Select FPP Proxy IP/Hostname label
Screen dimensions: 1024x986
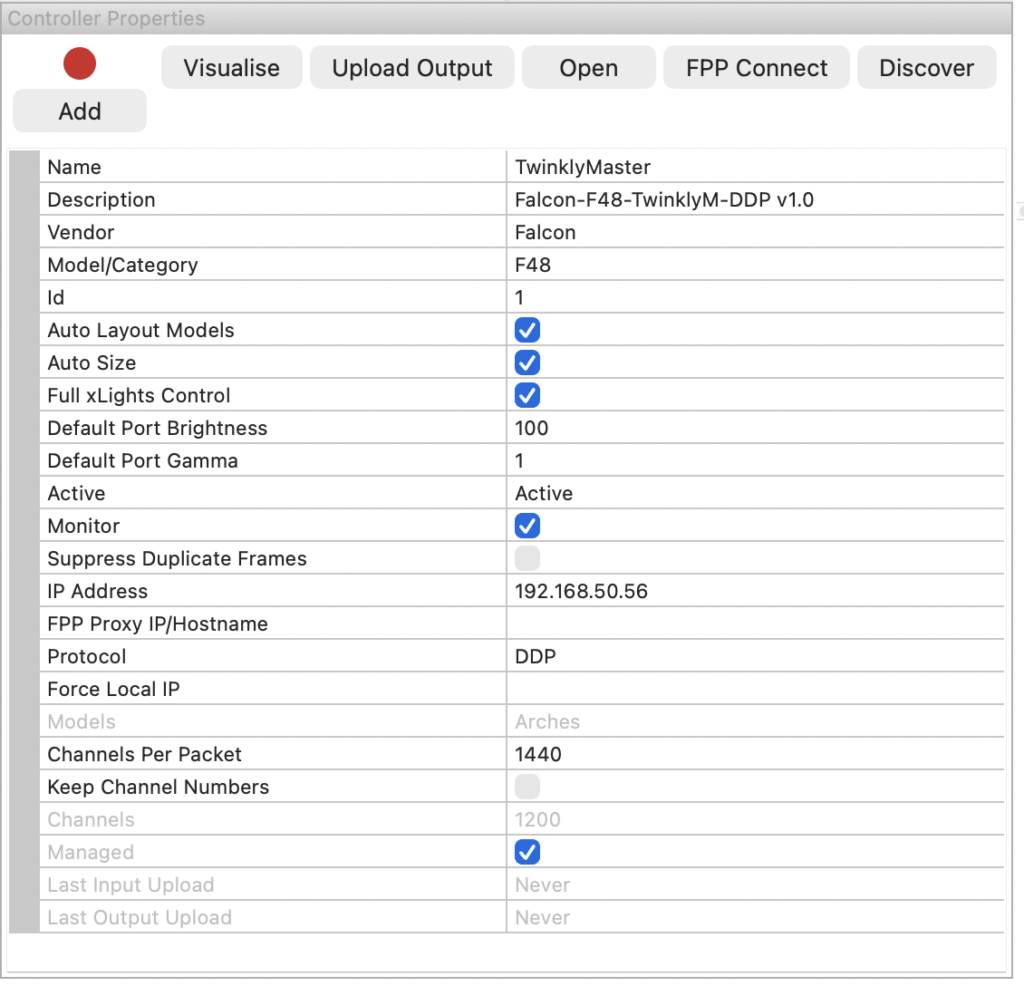pos(157,624)
